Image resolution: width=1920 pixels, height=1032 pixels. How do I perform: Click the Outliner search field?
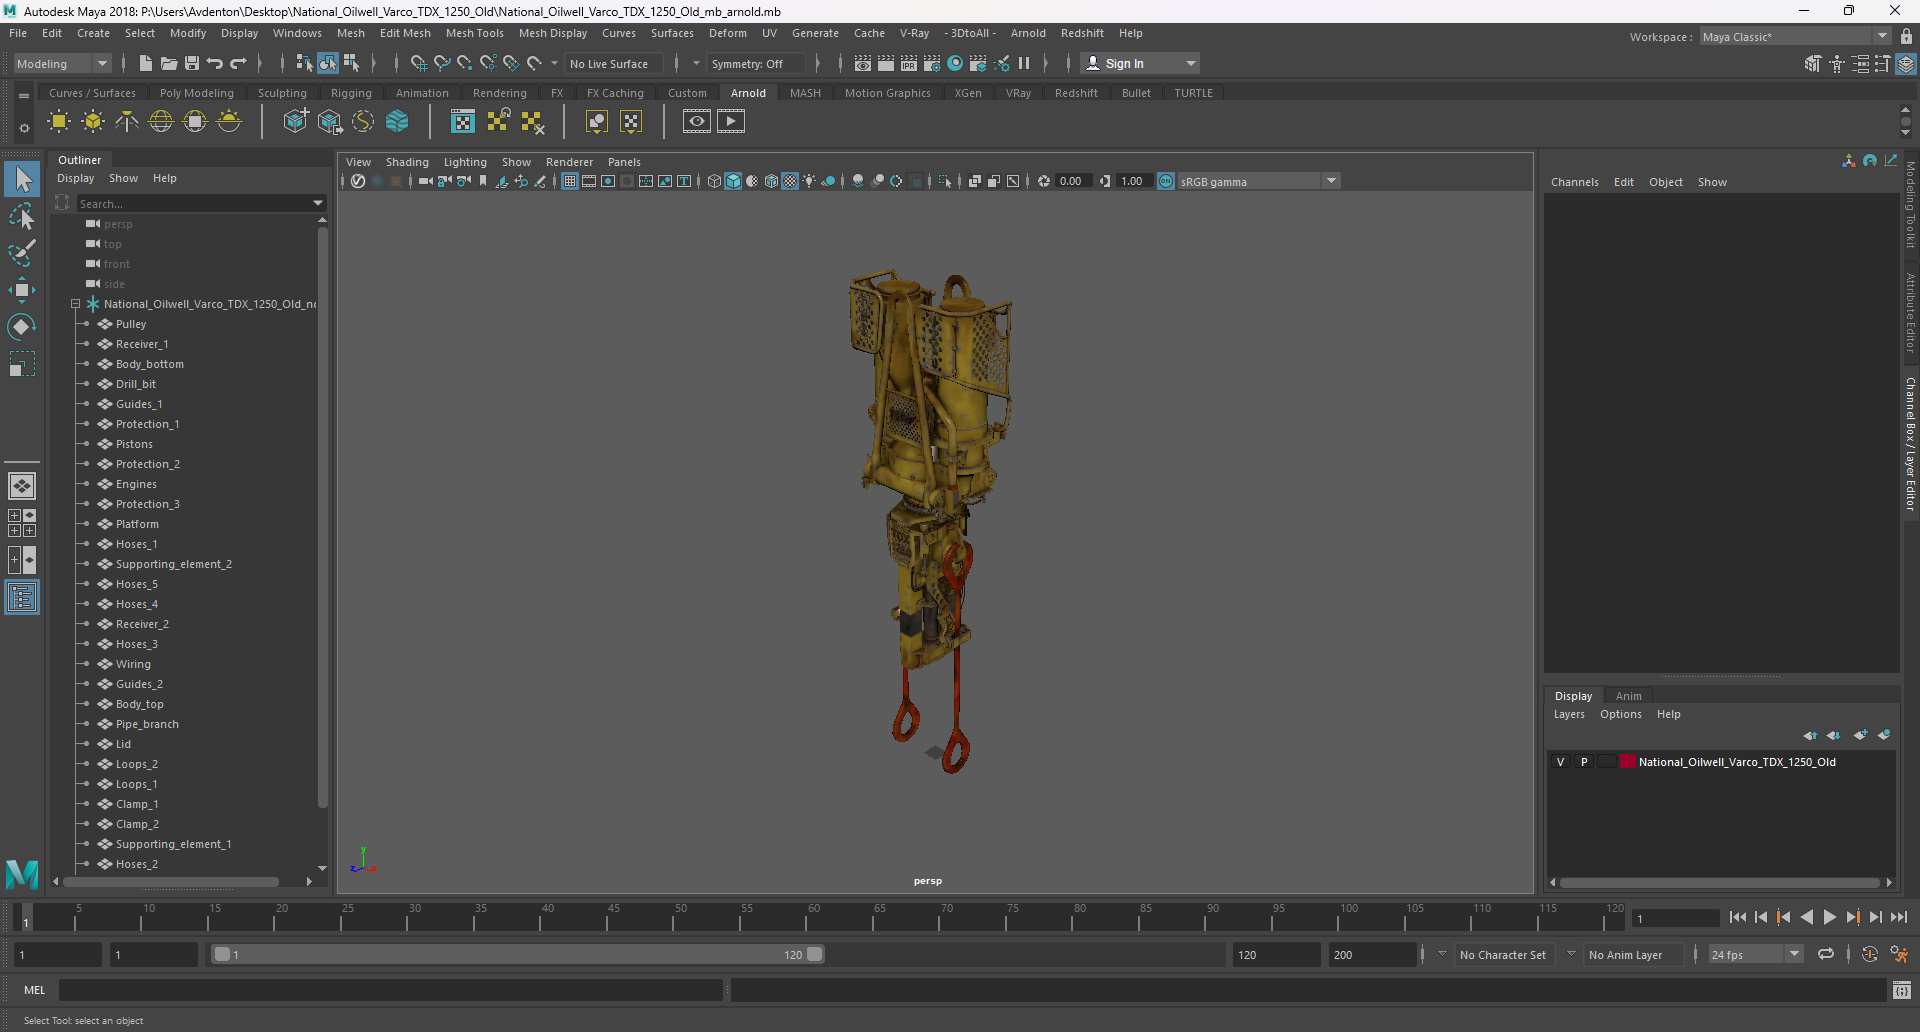(194, 203)
